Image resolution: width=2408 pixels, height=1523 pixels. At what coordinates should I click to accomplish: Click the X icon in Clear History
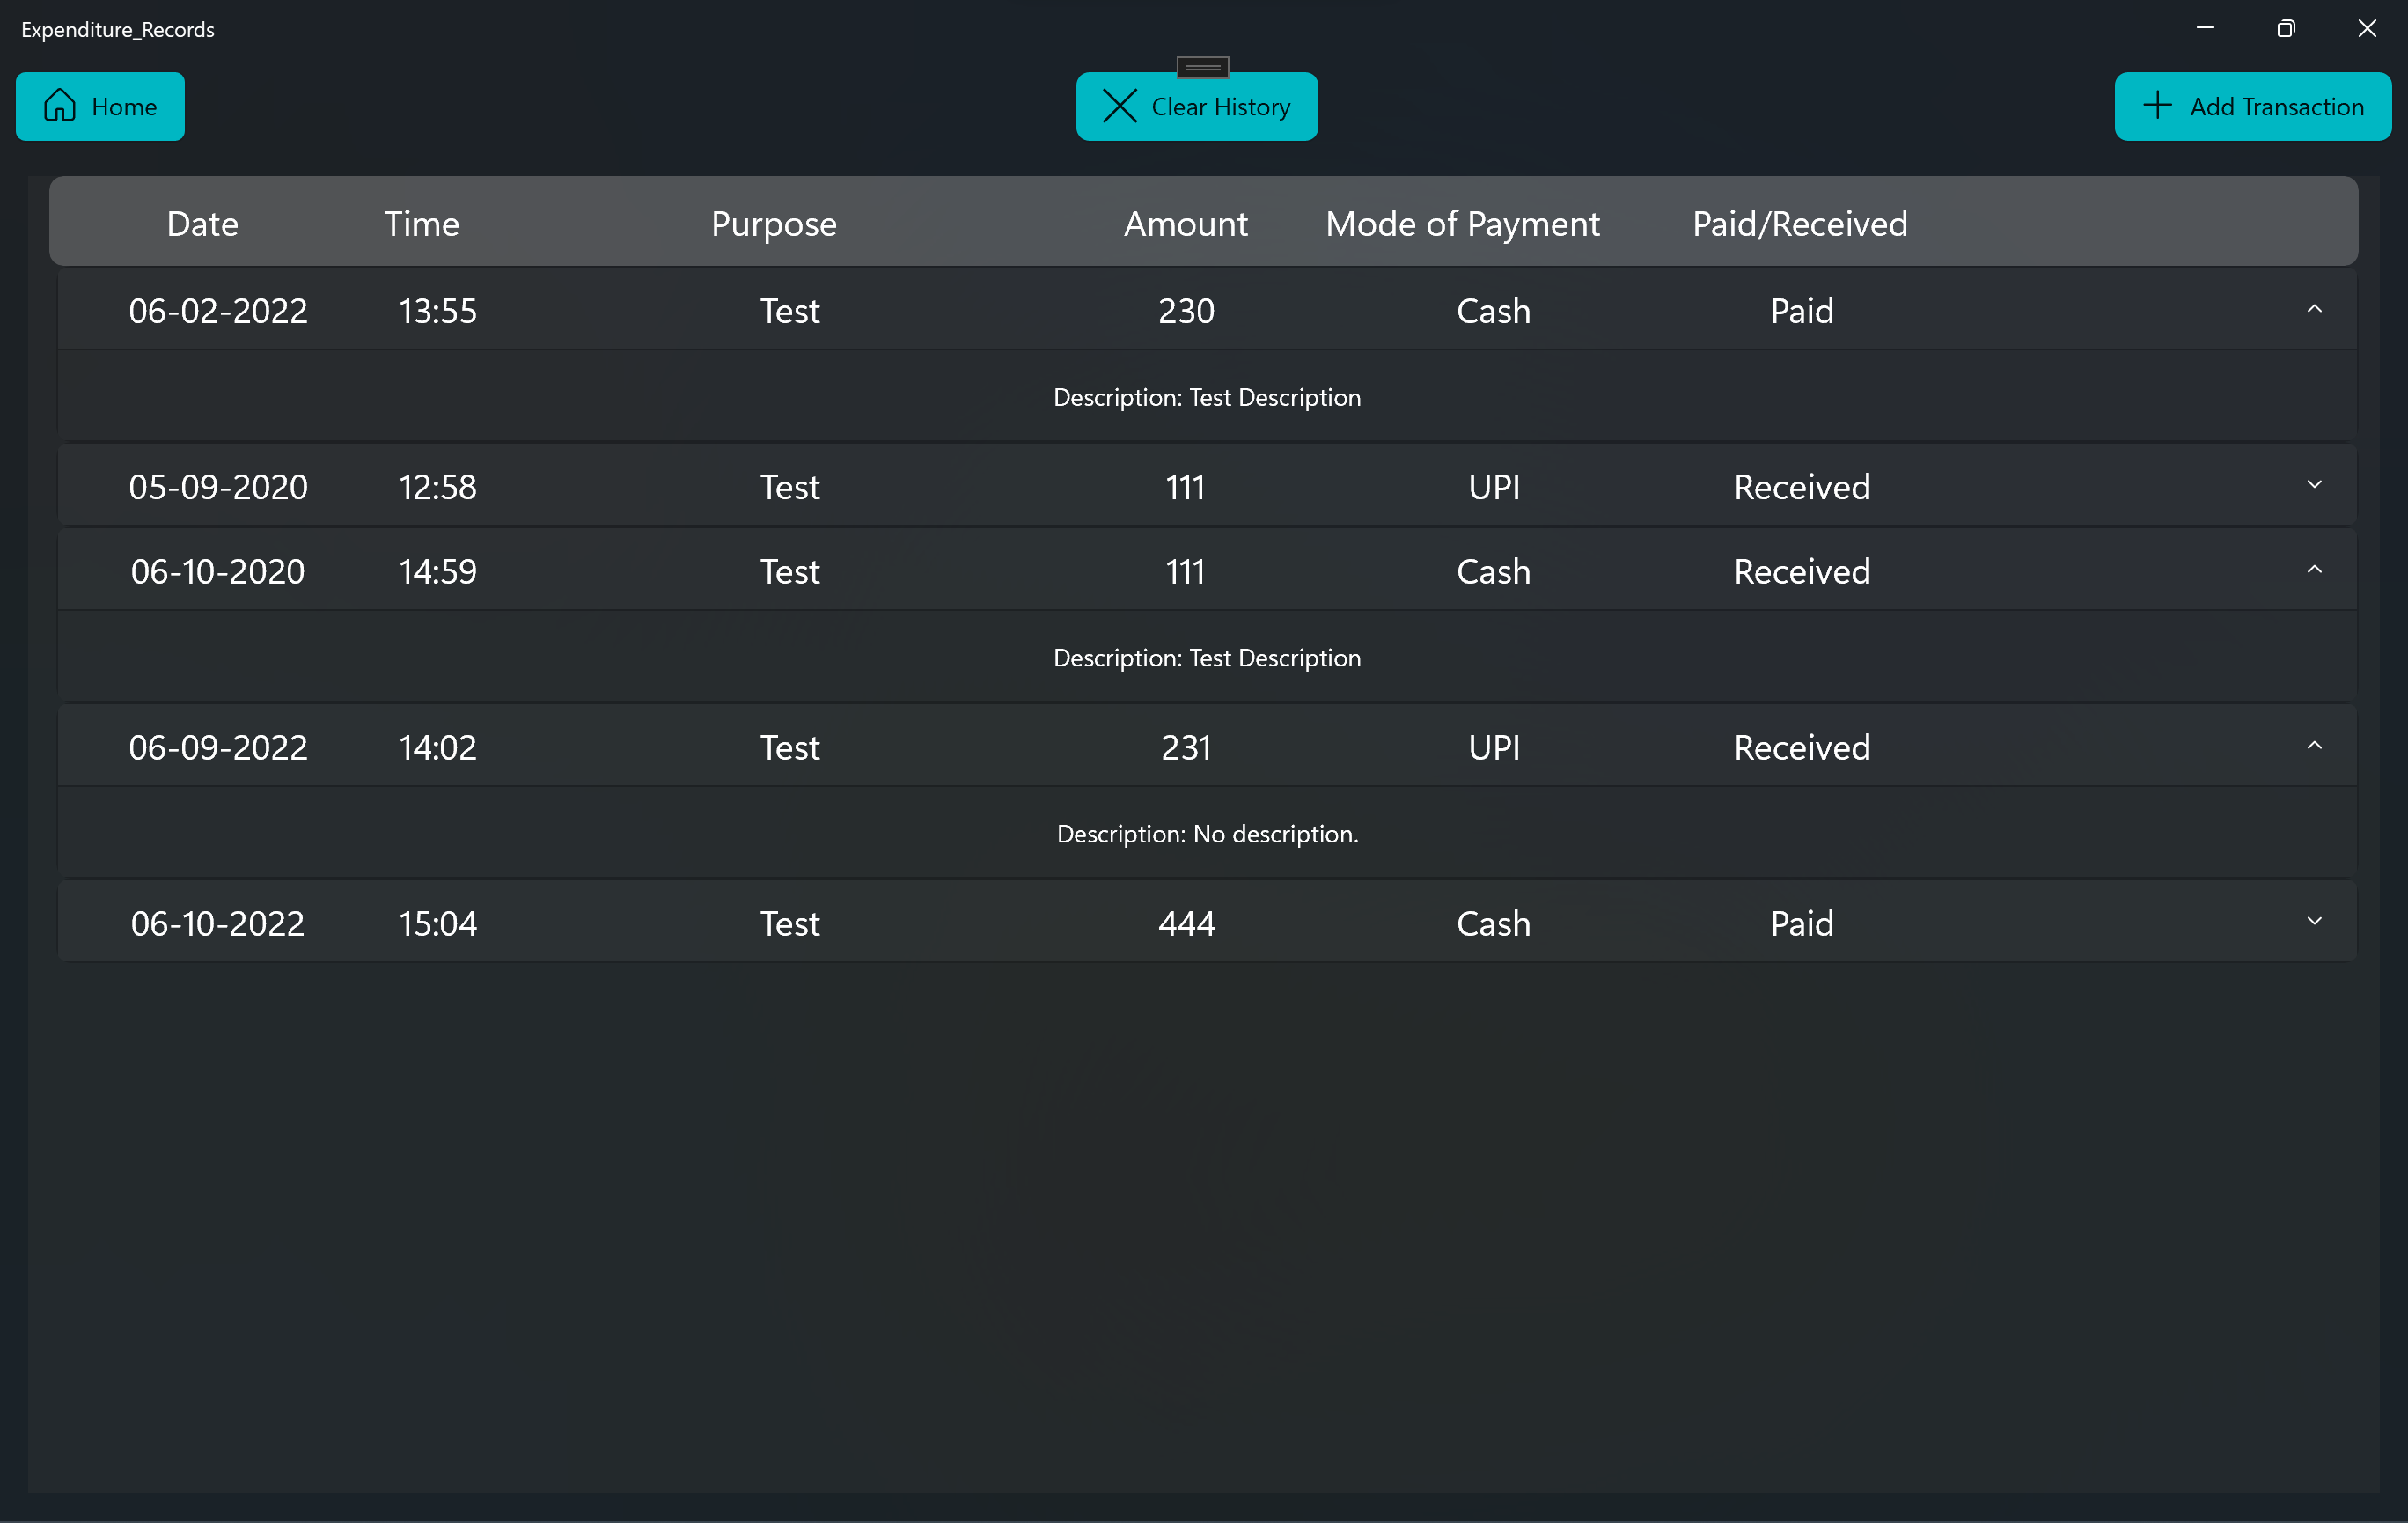click(1119, 106)
